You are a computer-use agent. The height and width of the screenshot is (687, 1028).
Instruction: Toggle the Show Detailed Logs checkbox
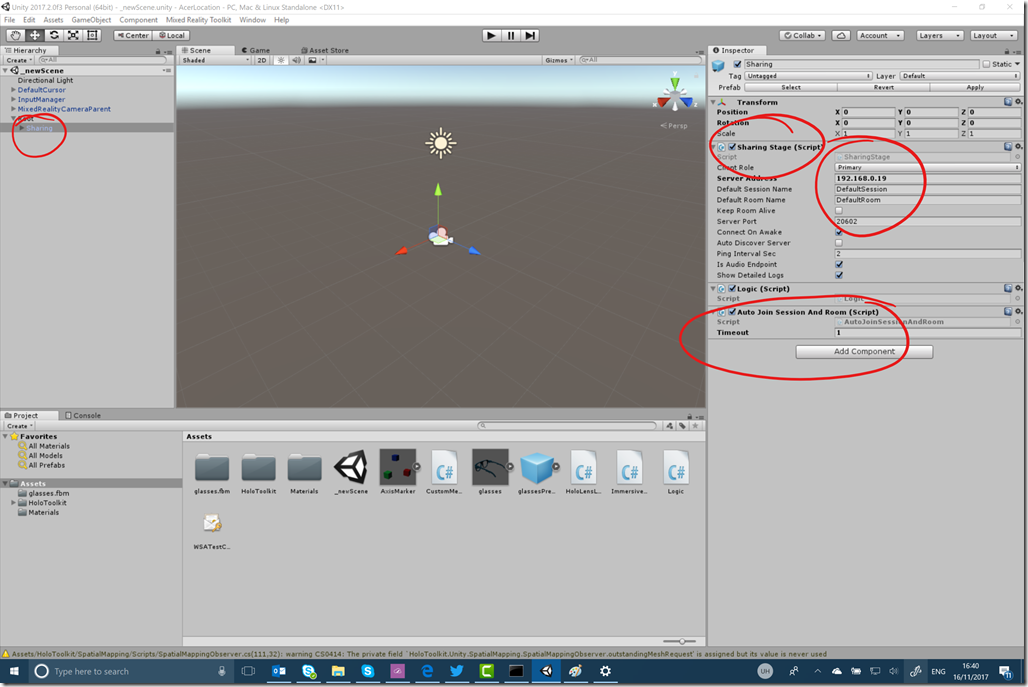(x=839, y=275)
